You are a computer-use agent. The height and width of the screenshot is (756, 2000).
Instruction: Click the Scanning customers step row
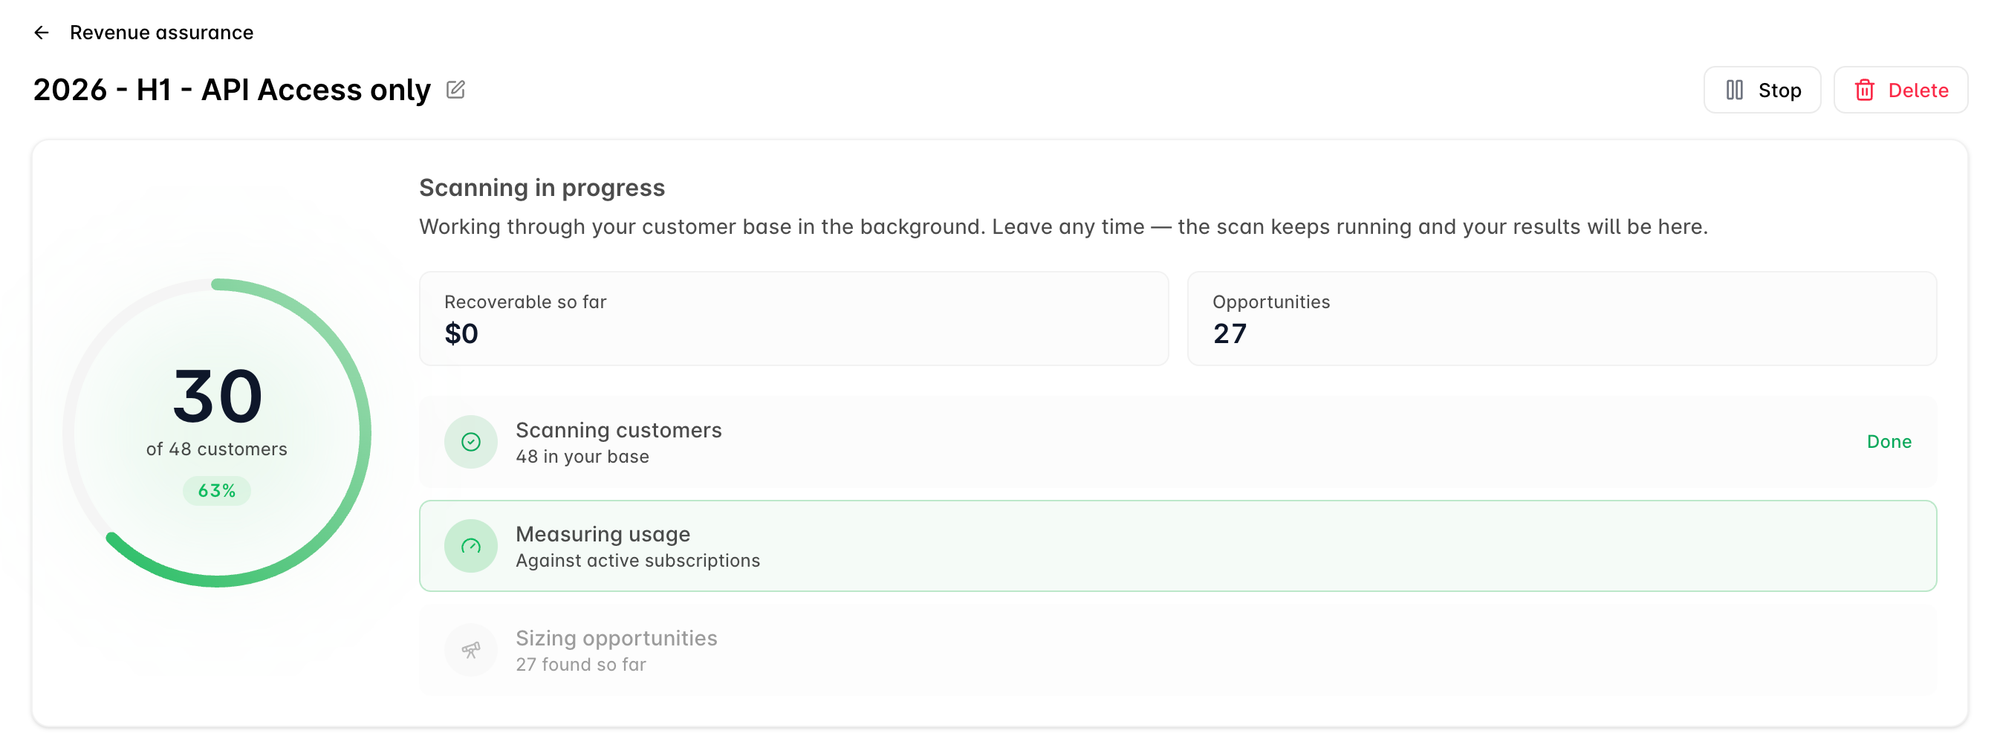pyautogui.click(x=1178, y=442)
